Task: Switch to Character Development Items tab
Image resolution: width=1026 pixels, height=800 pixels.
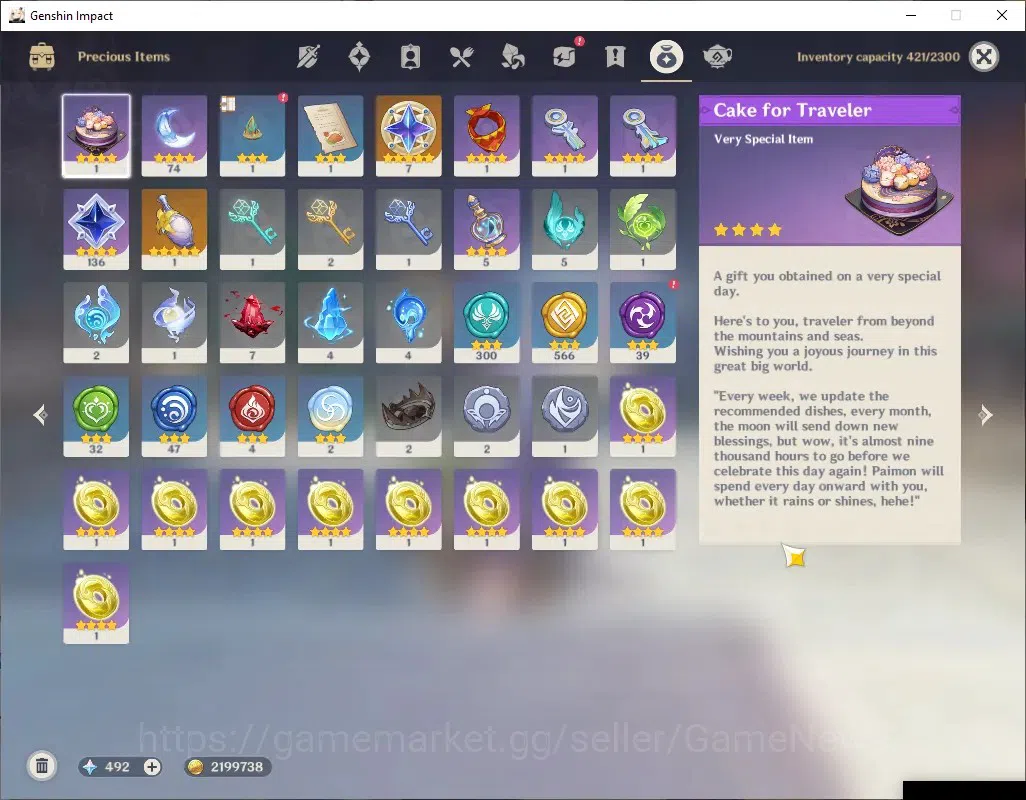Action: tap(410, 57)
